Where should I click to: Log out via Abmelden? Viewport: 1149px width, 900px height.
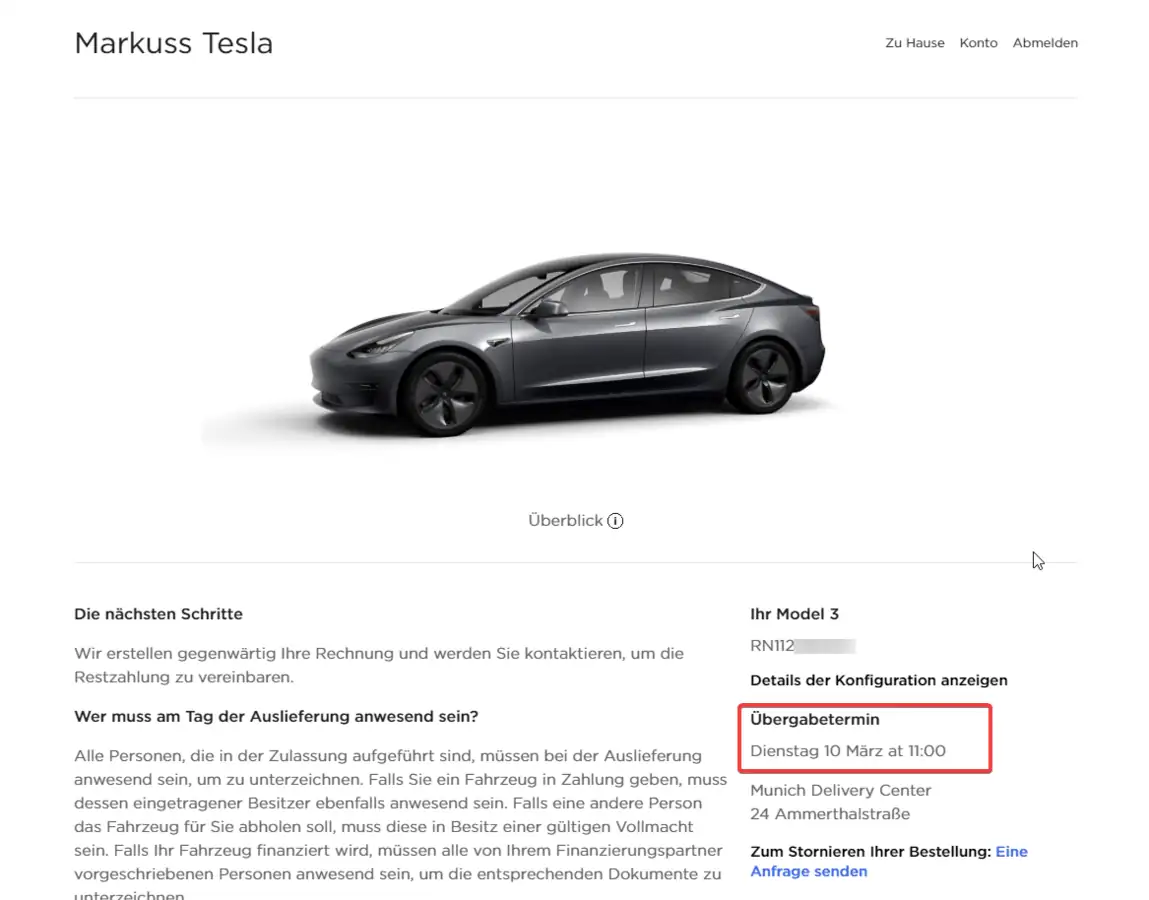1044,43
